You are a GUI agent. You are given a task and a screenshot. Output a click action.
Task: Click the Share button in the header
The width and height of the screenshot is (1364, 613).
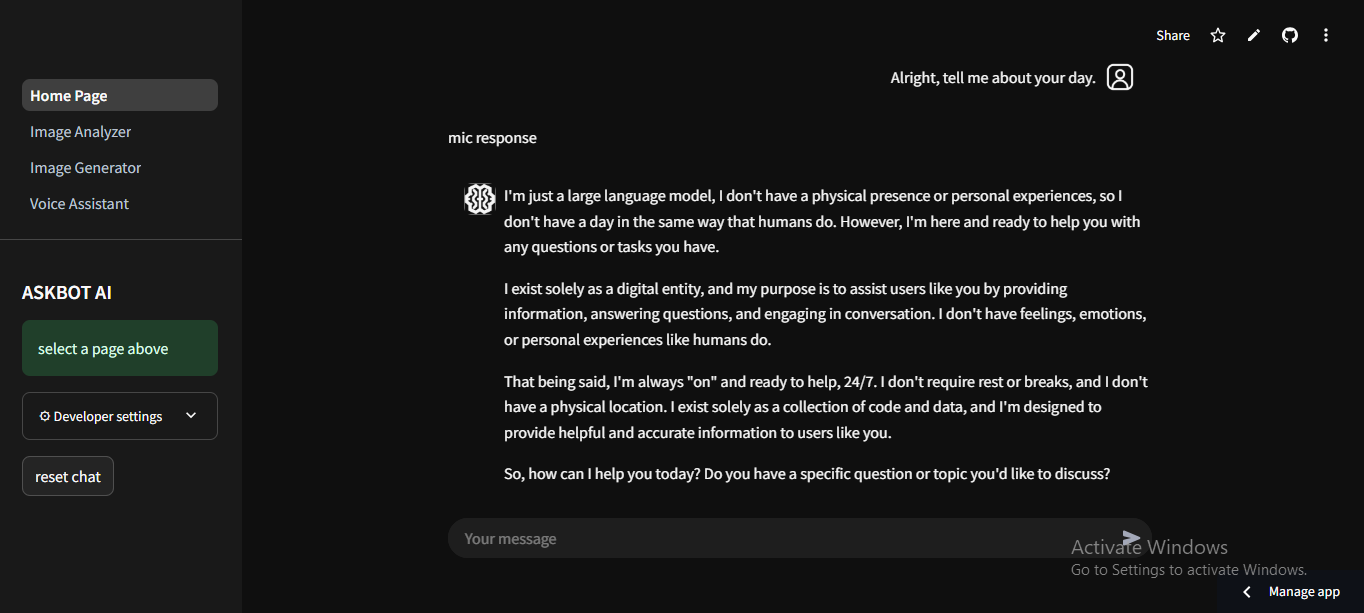1173,35
